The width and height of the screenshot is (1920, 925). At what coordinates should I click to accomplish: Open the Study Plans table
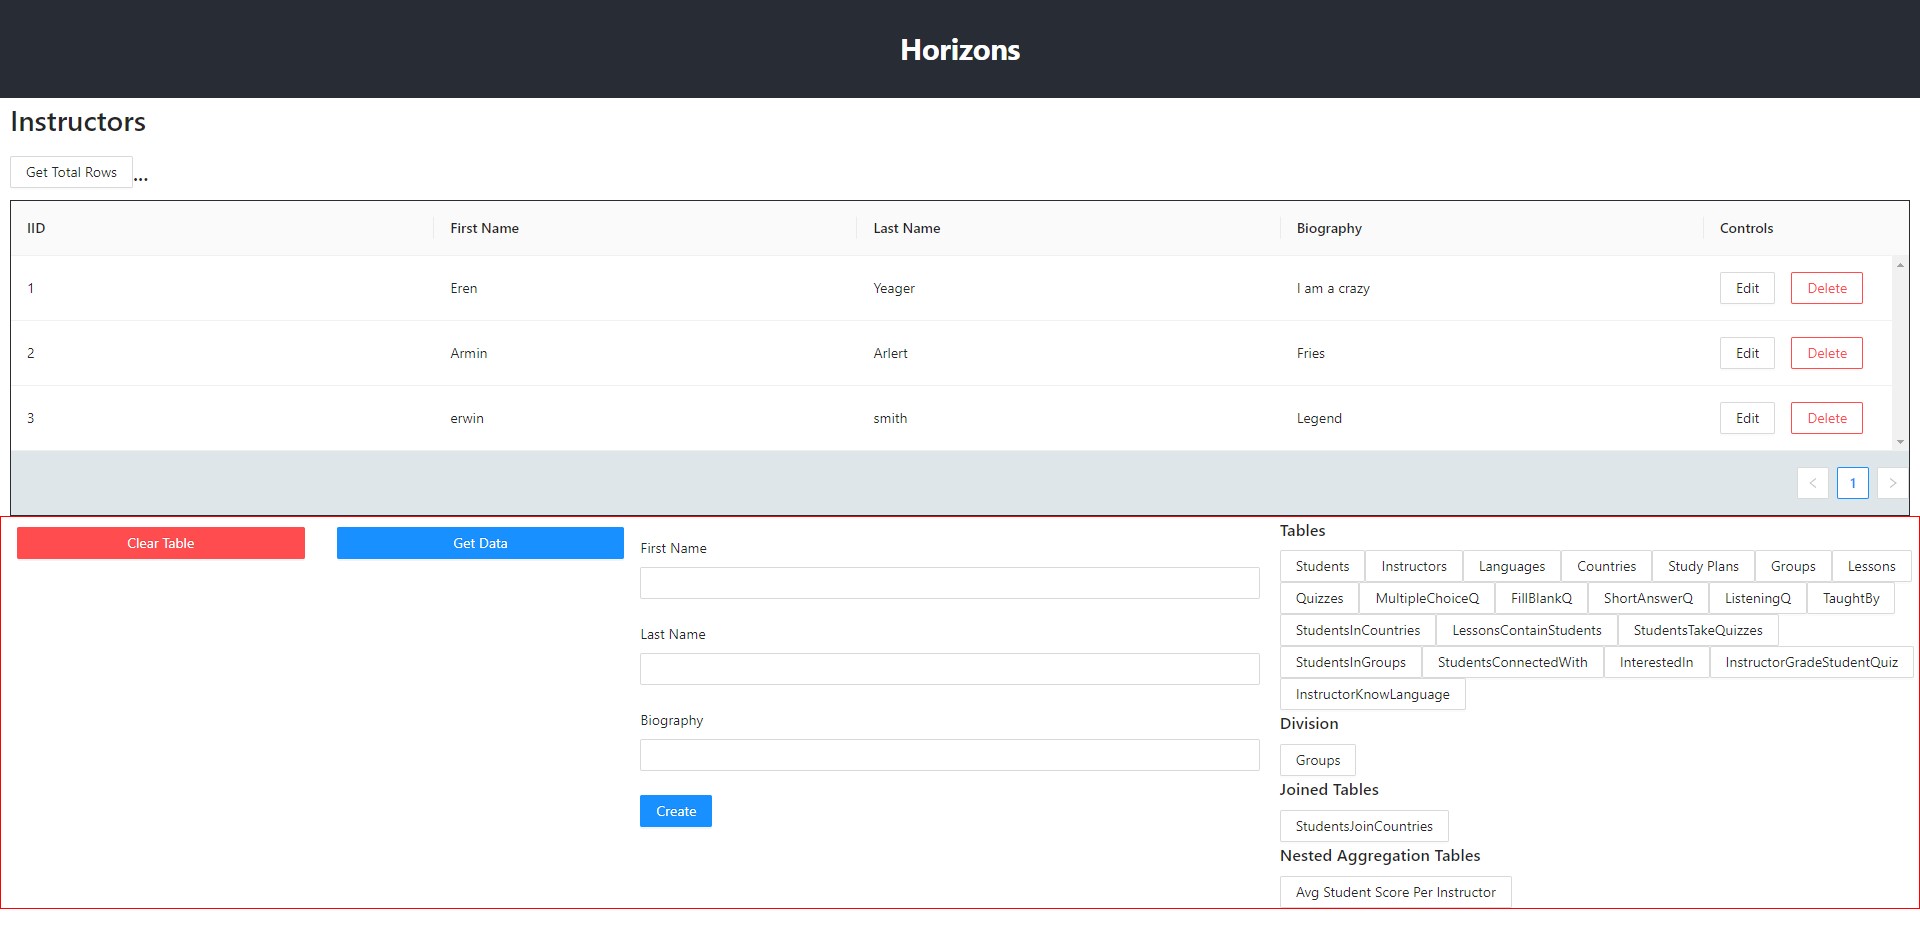point(1702,566)
